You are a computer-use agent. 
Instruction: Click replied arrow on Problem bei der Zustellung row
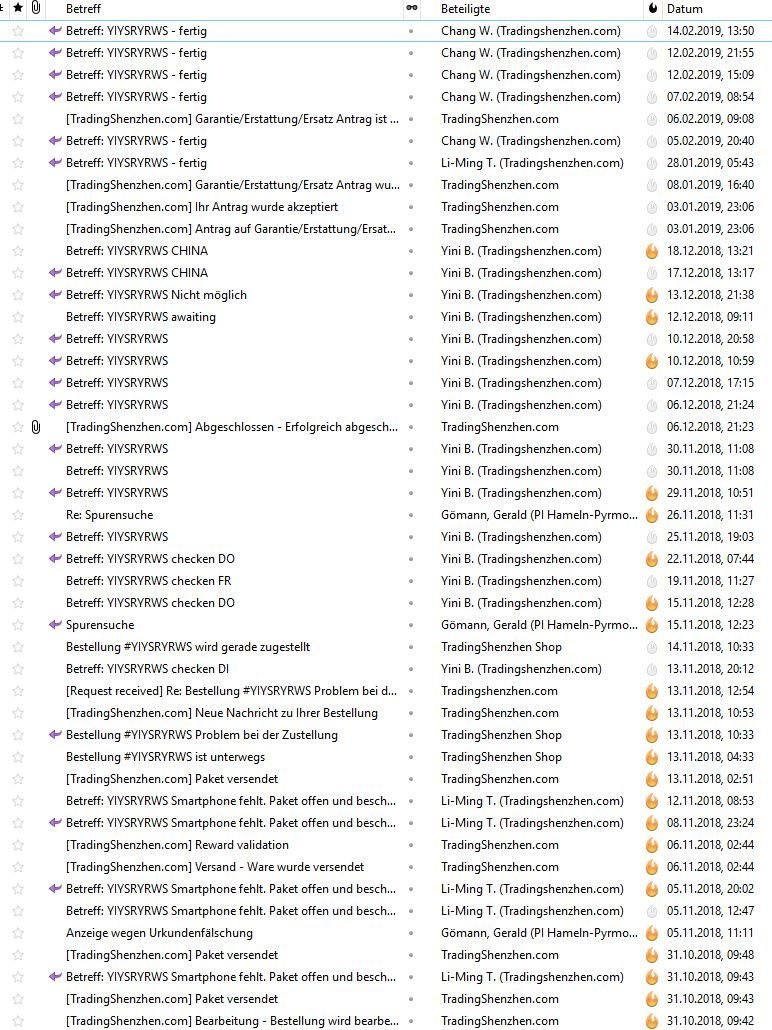[x=55, y=735]
